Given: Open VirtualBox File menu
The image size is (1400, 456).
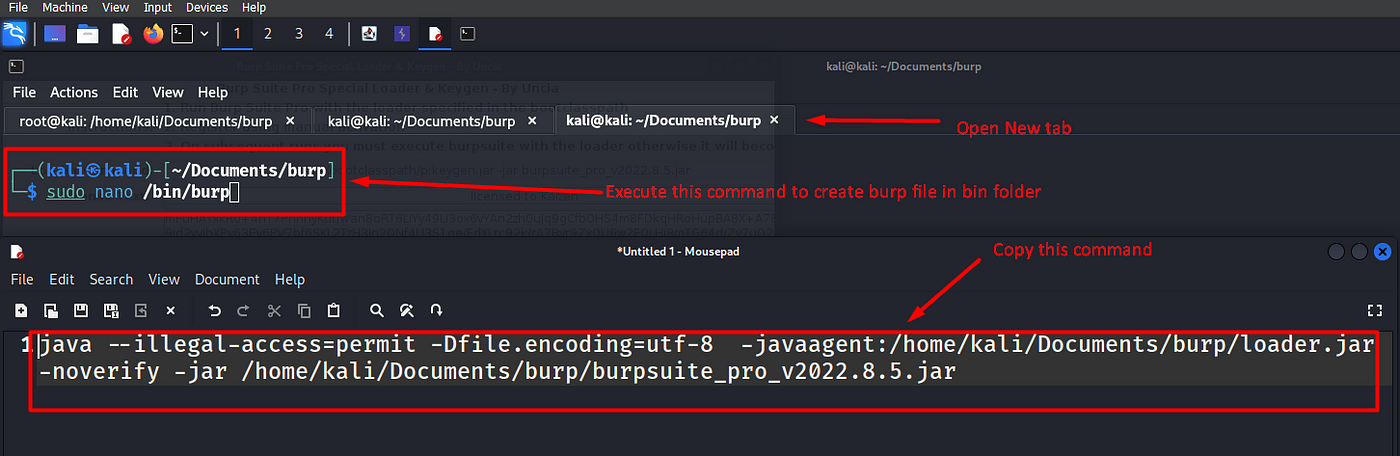Looking at the screenshot, I should pyautogui.click(x=18, y=7).
